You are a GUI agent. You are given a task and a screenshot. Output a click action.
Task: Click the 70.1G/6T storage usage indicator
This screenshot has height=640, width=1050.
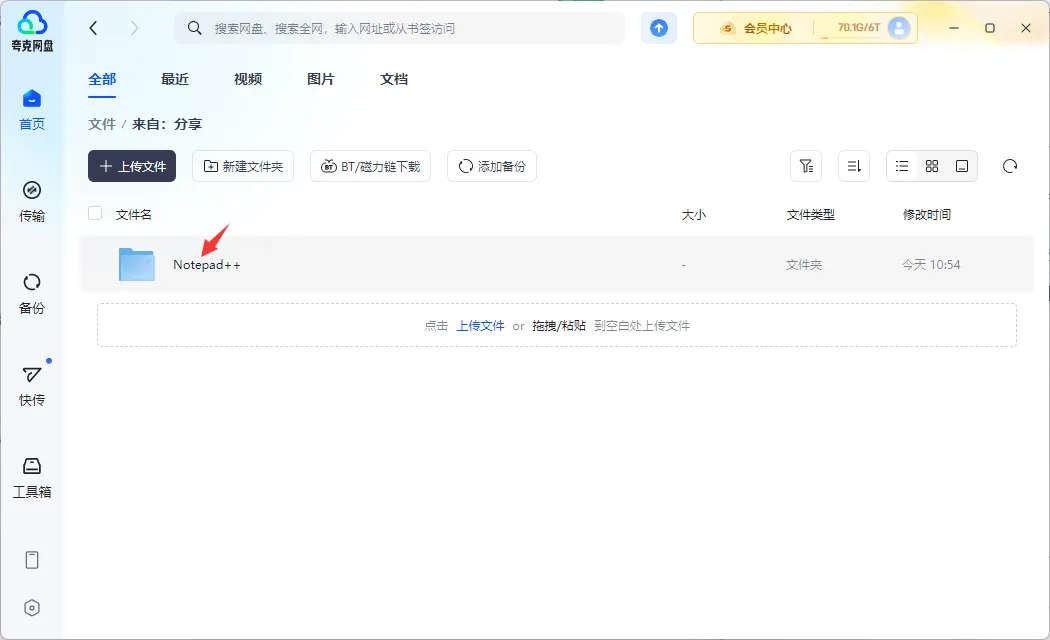(x=858, y=27)
